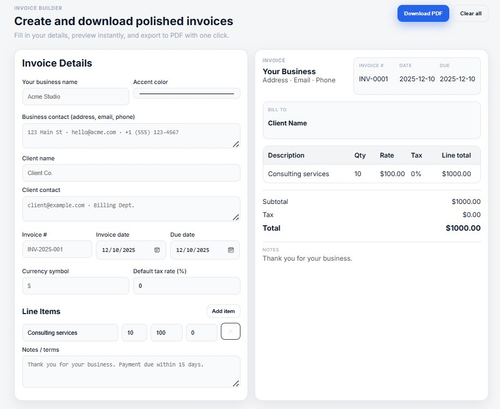Open the Invoice date calendar picker icon
Image resolution: width=500 pixels, height=409 pixels.
157,250
